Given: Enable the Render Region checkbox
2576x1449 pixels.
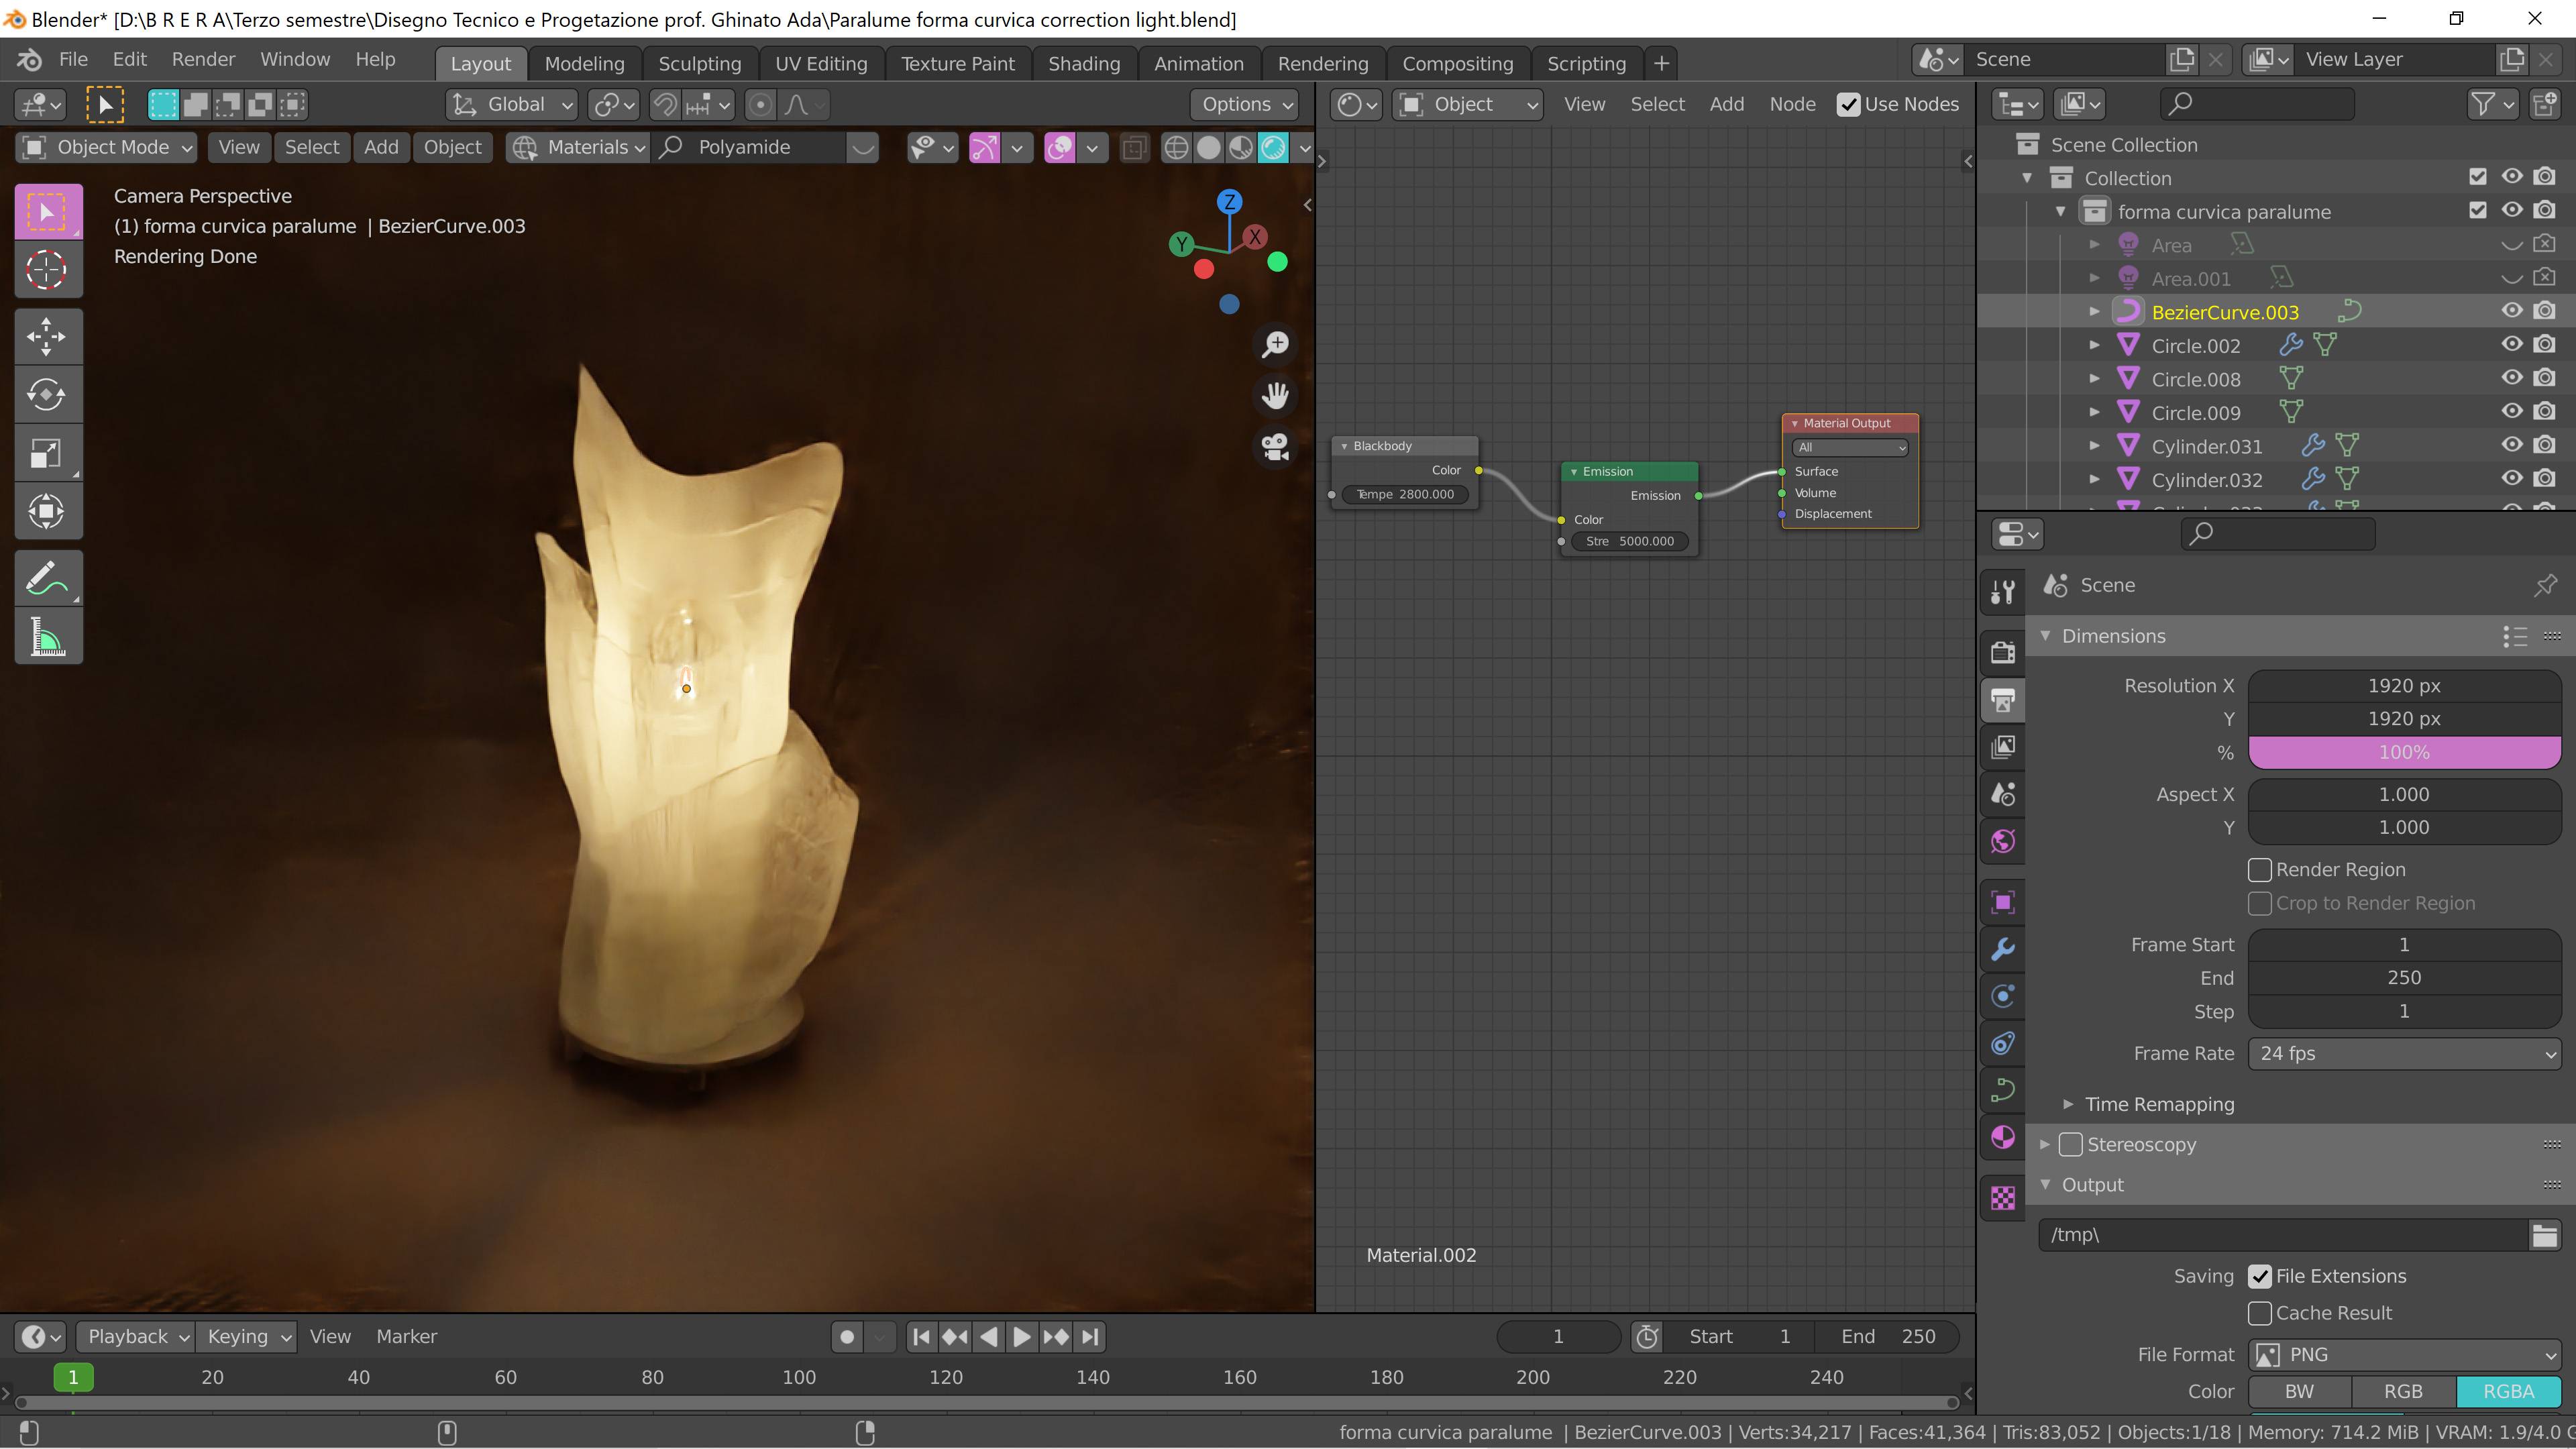Looking at the screenshot, I should click(2259, 870).
